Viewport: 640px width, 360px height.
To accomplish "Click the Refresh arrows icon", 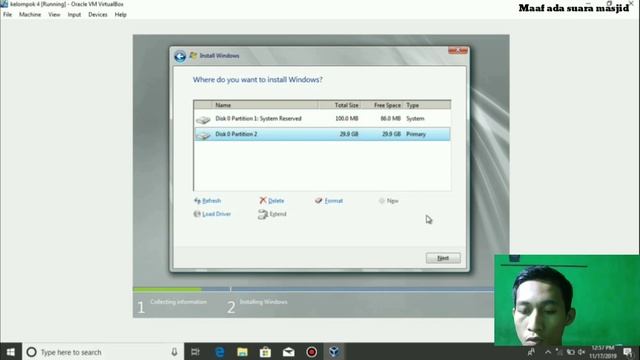I will tap(197, 201).
